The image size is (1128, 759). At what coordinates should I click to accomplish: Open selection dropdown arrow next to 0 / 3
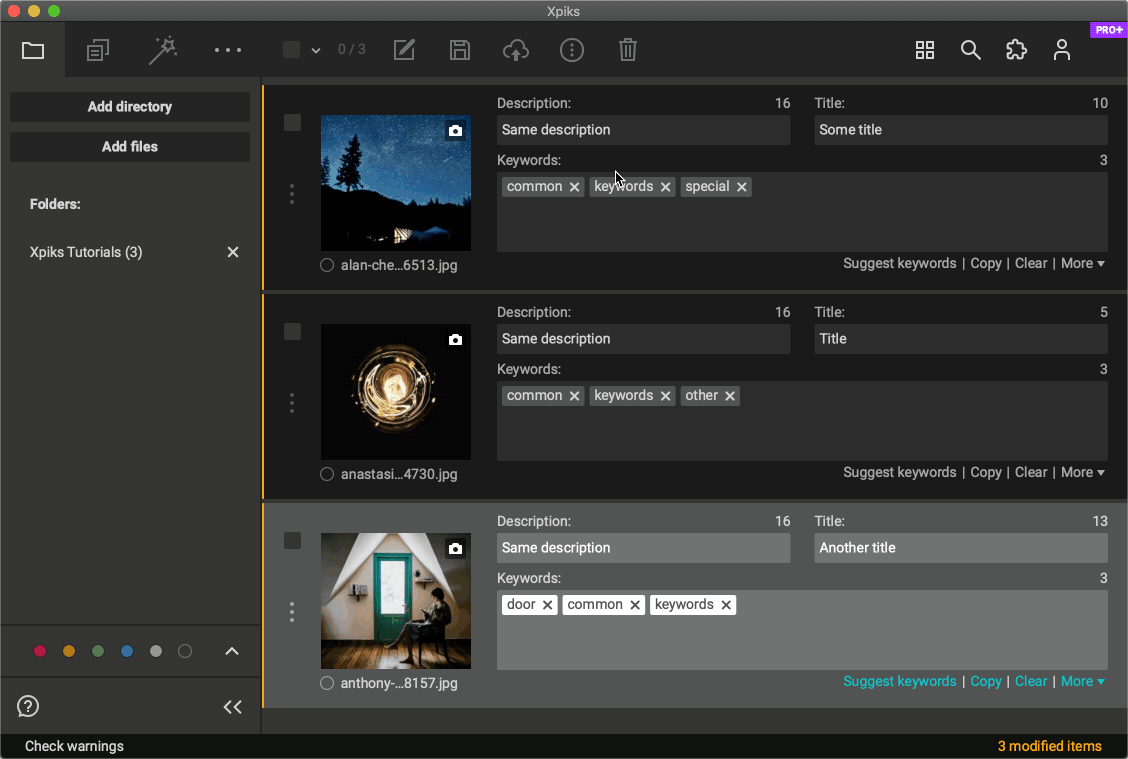pos(316,50)
